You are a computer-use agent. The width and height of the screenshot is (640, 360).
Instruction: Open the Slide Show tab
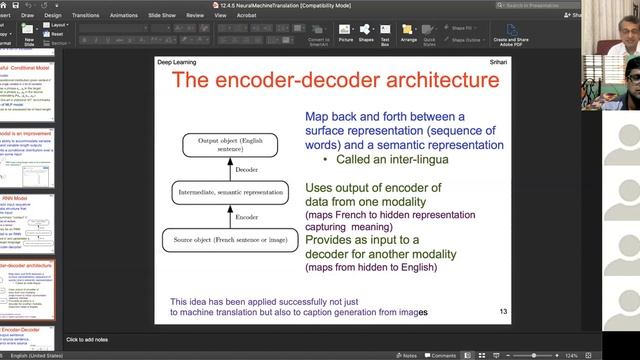pos(162,15)
